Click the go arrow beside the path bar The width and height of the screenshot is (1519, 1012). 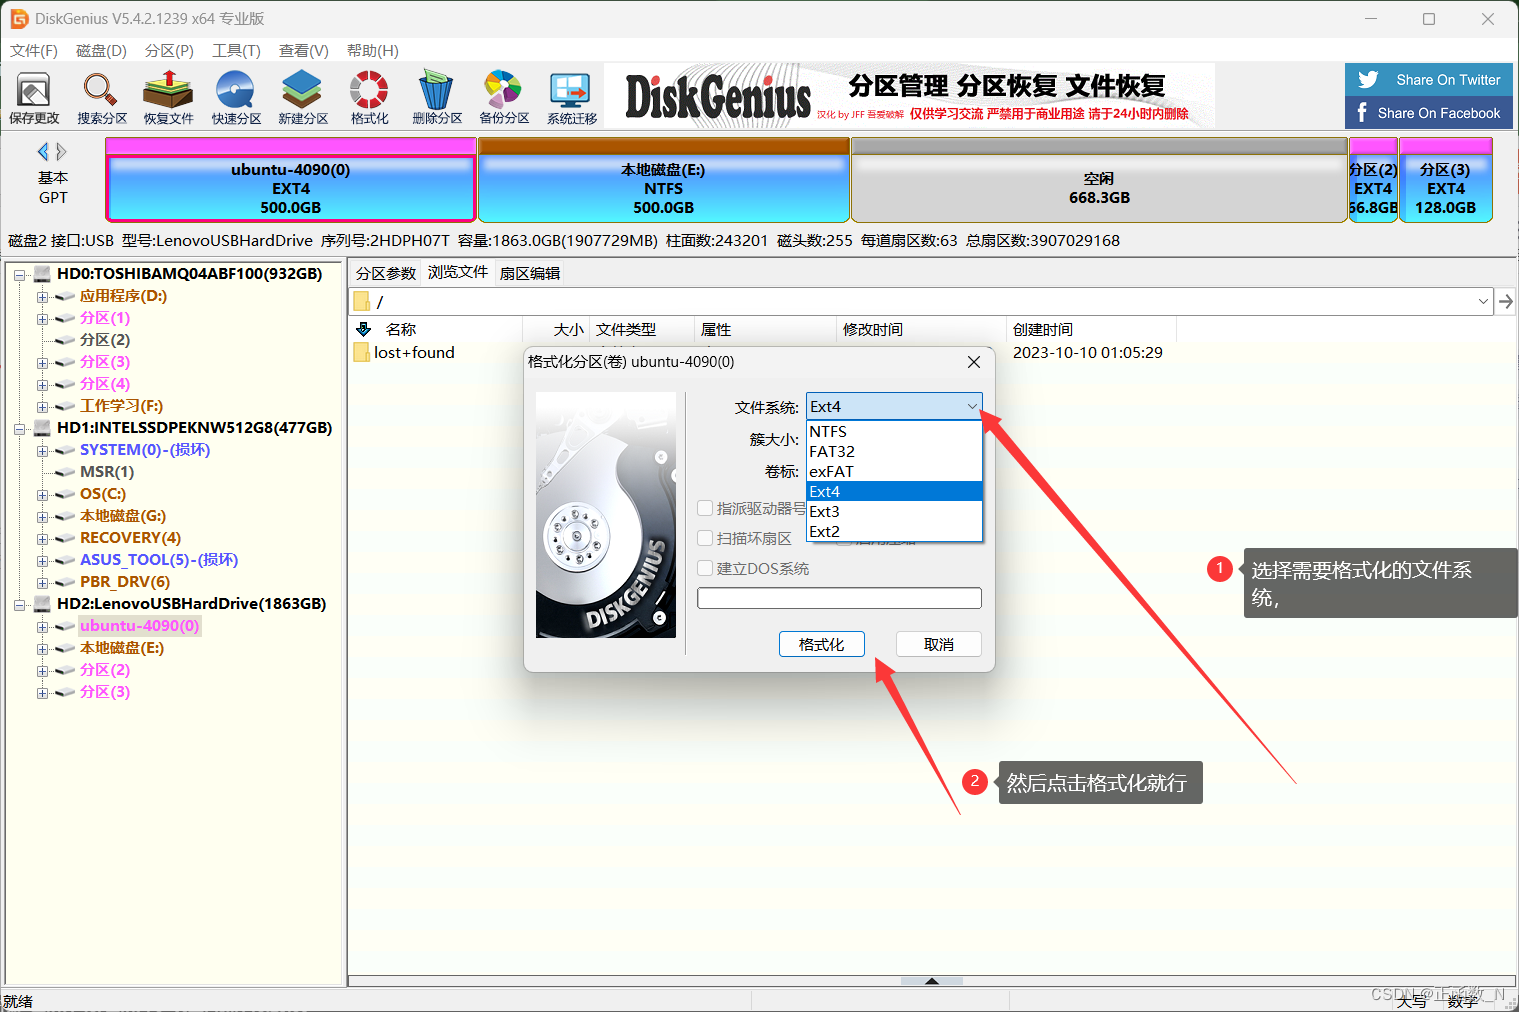1505,301
